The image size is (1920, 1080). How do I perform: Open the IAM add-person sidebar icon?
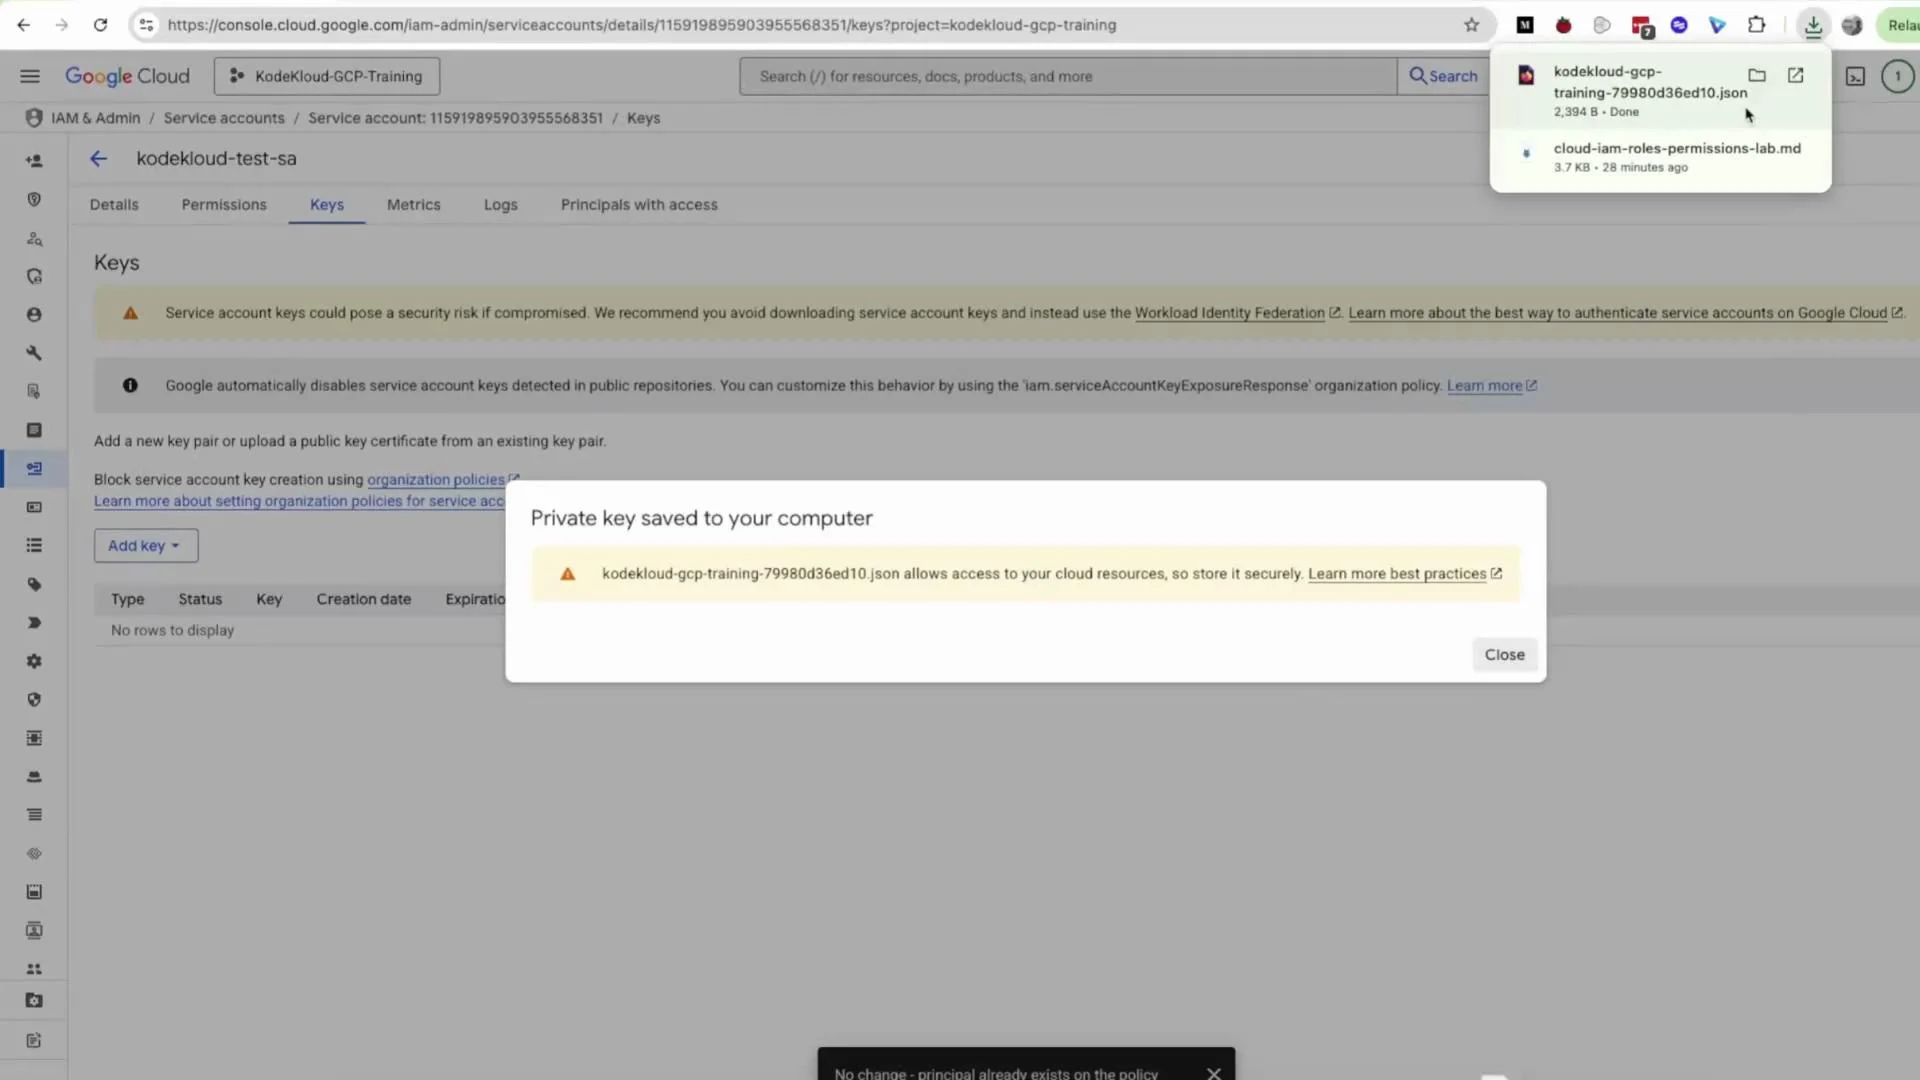(34, 160)
